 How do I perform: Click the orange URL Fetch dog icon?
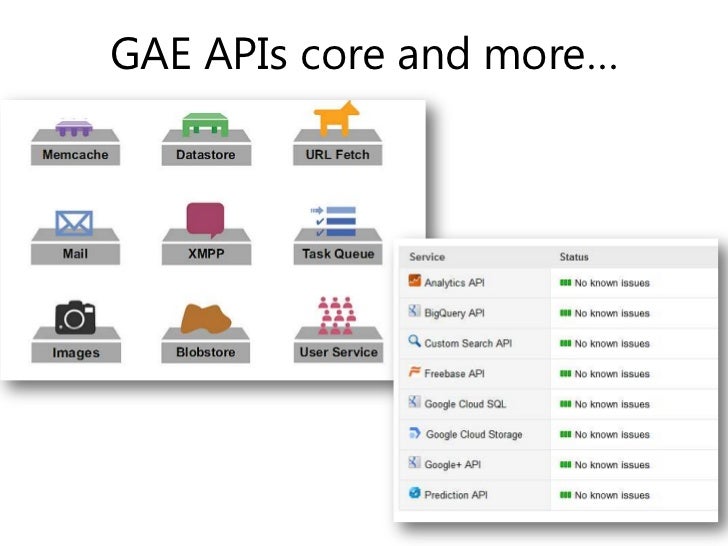pyautogui.click(x=337, y=119)
